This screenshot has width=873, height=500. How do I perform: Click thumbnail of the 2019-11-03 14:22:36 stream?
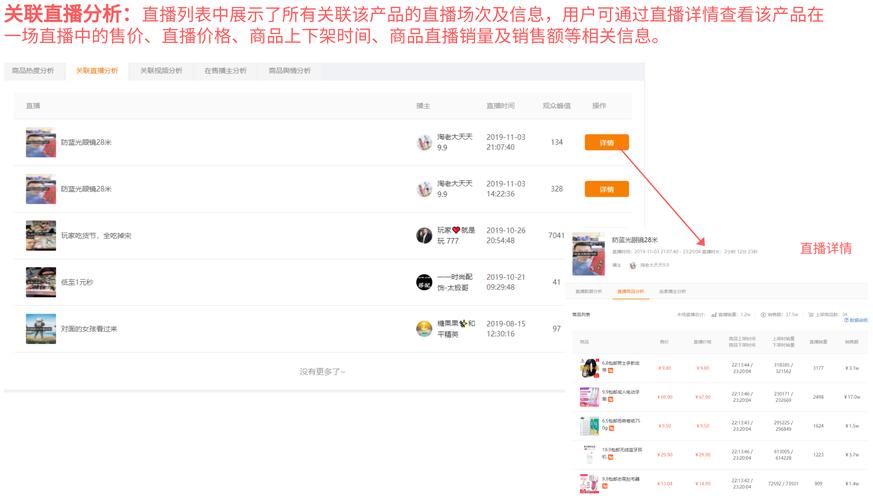tap(41, 189)
